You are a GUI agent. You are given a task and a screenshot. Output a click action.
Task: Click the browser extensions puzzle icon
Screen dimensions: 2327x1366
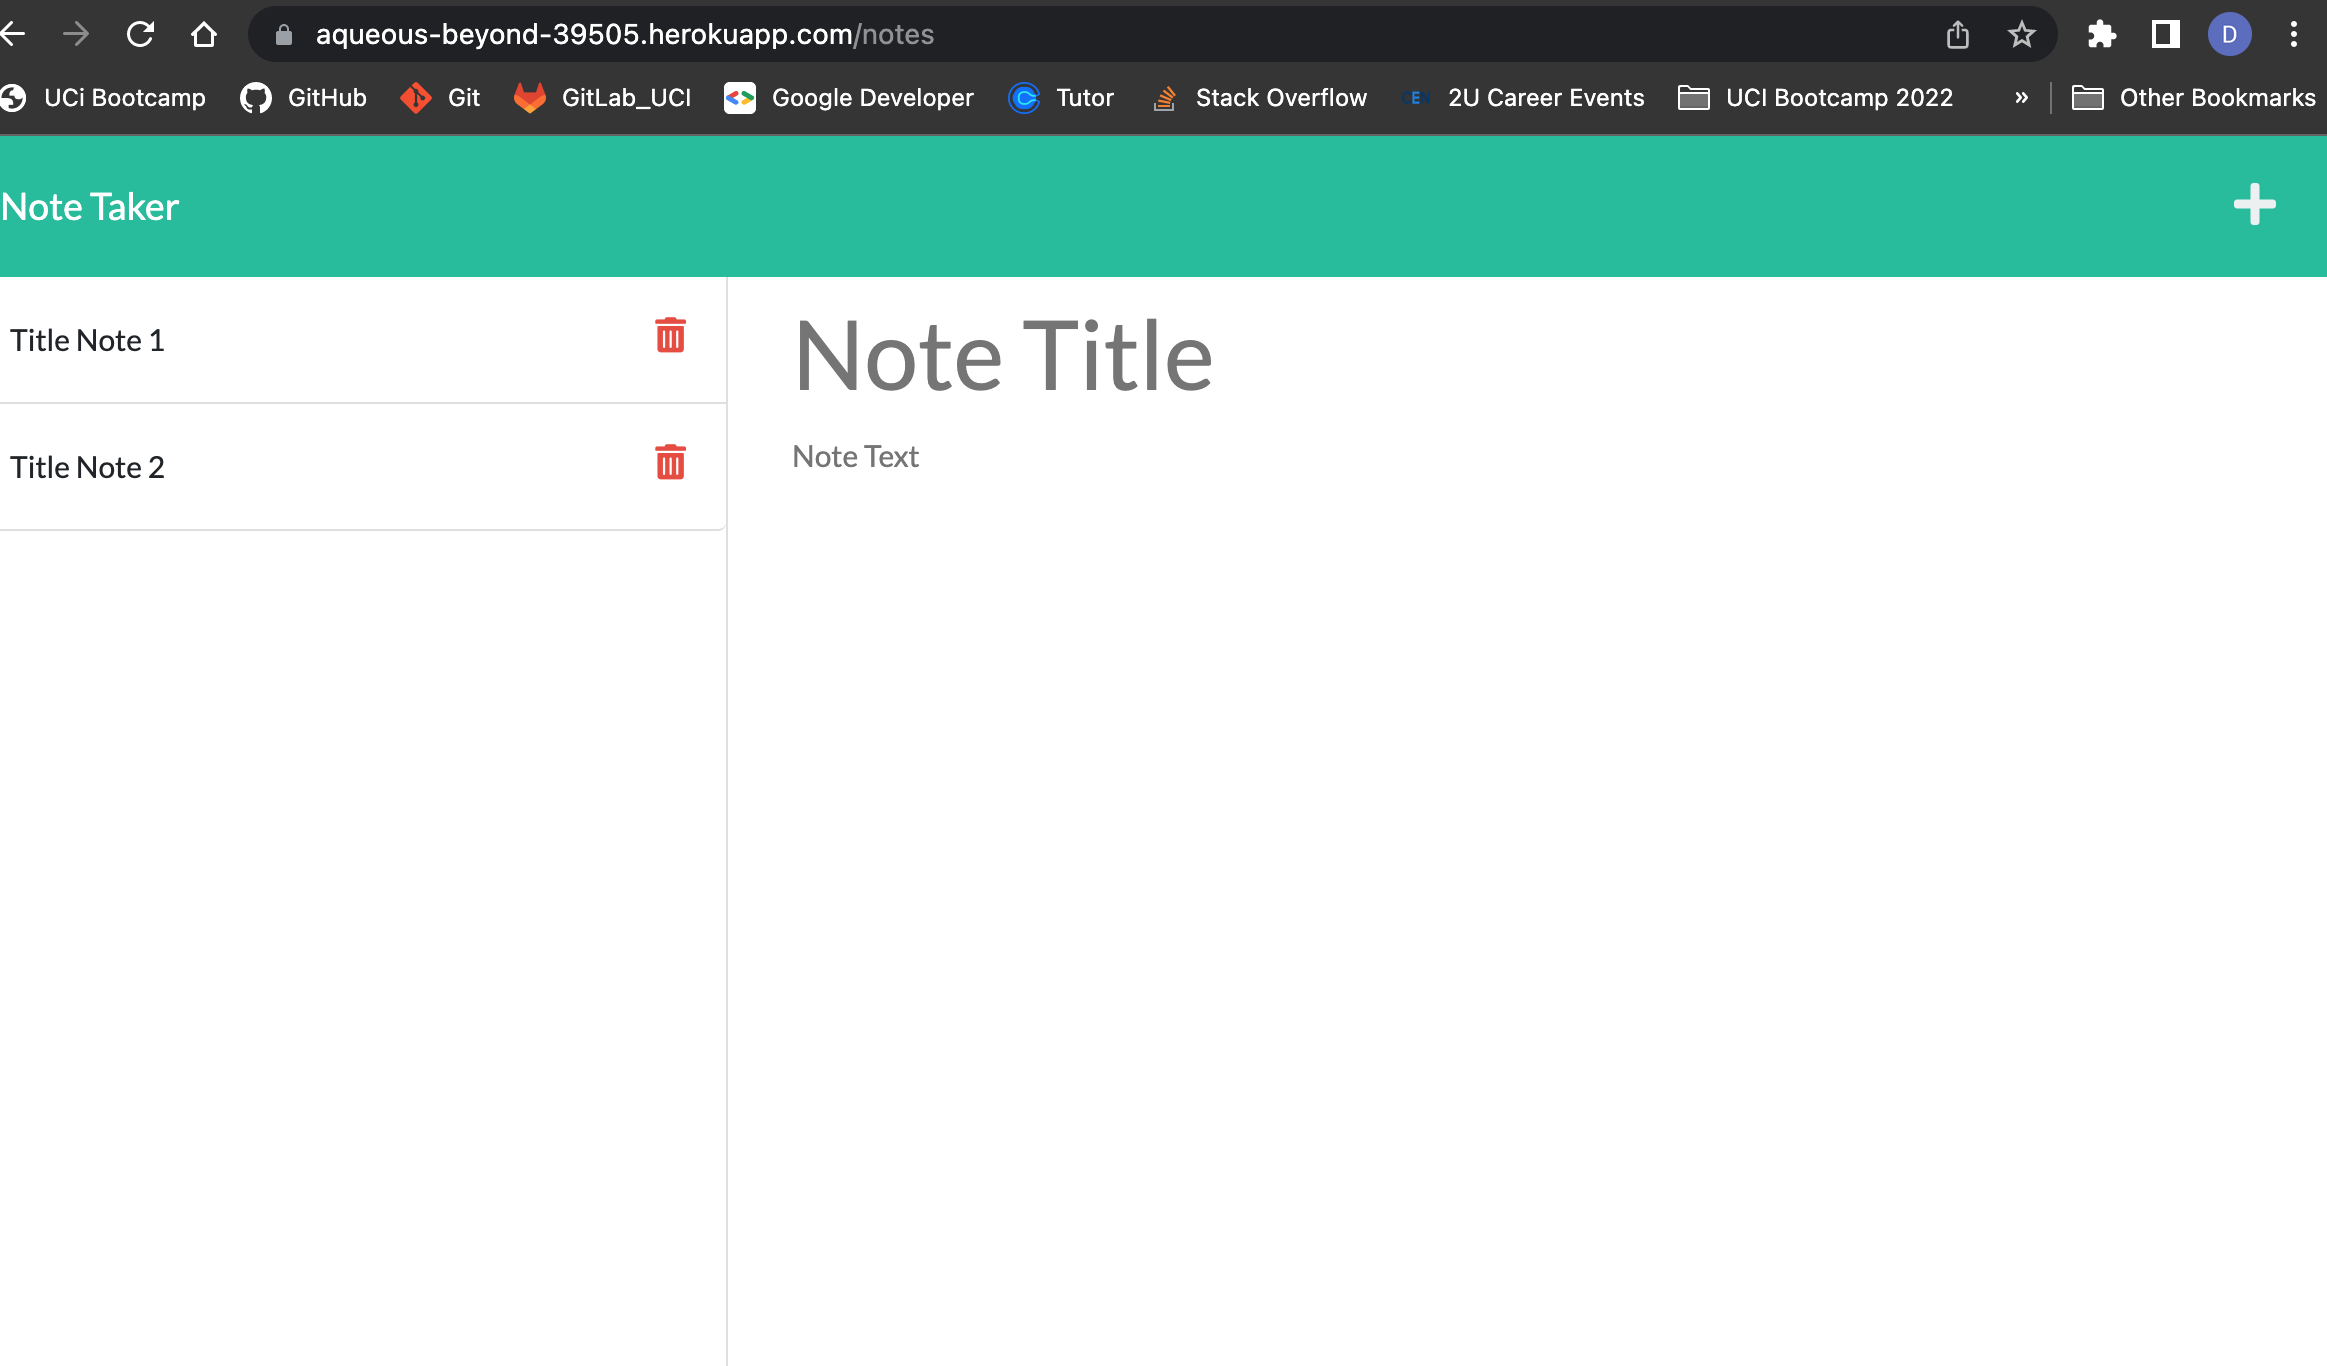point(2101,33)
